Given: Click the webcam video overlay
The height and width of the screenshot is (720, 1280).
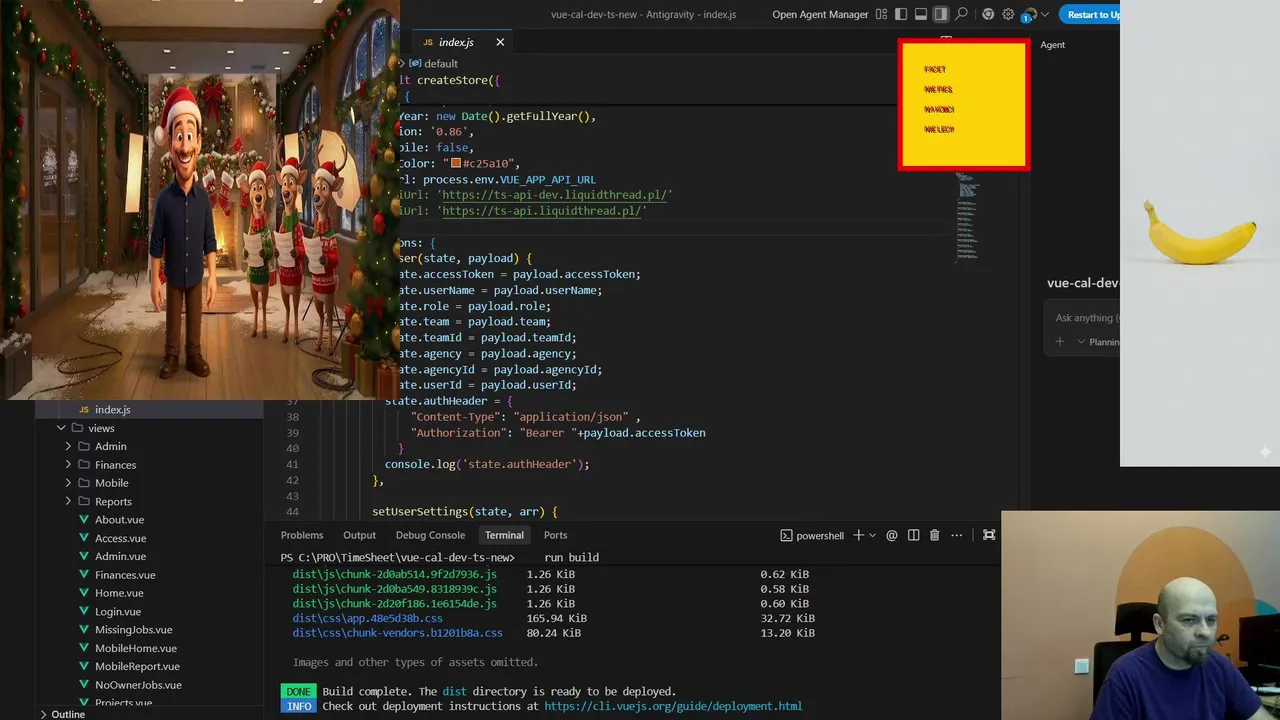Looking at the screenshot, I should click(x=1141, y=616).
